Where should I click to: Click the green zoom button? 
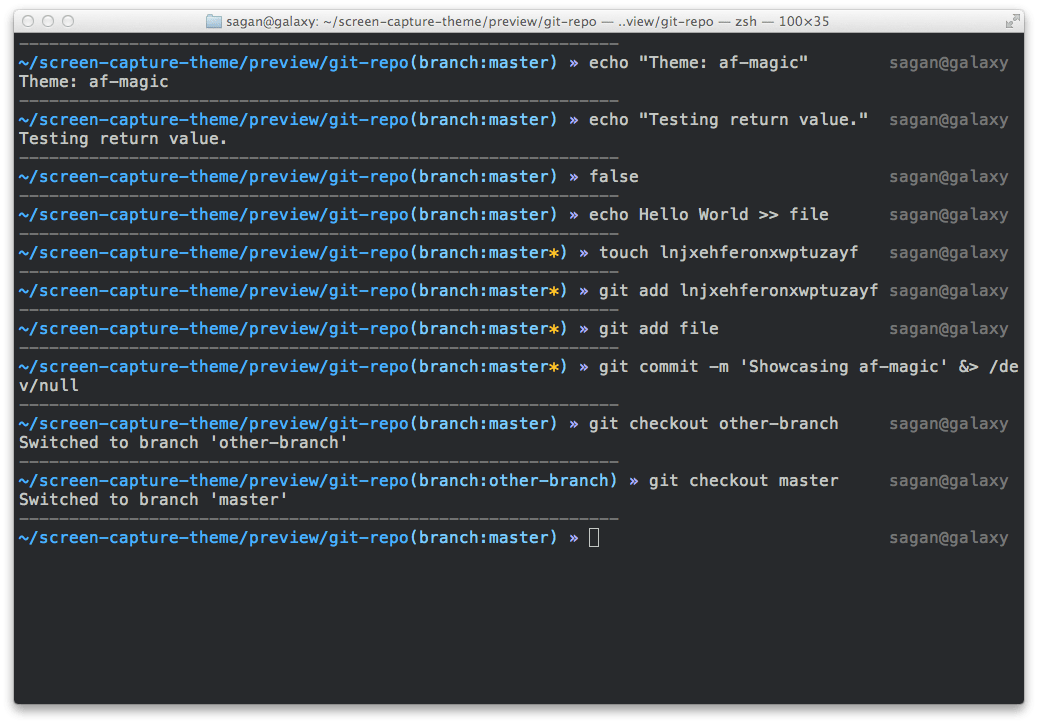66,20
